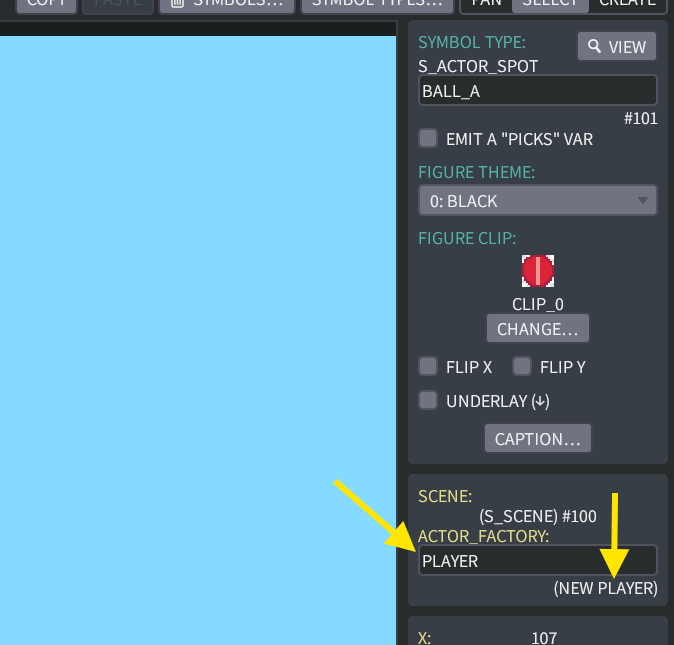674x645 pixels.
Task: Click the BALL_A name input field
Action: pyautogui.click(x=538, y=90)
